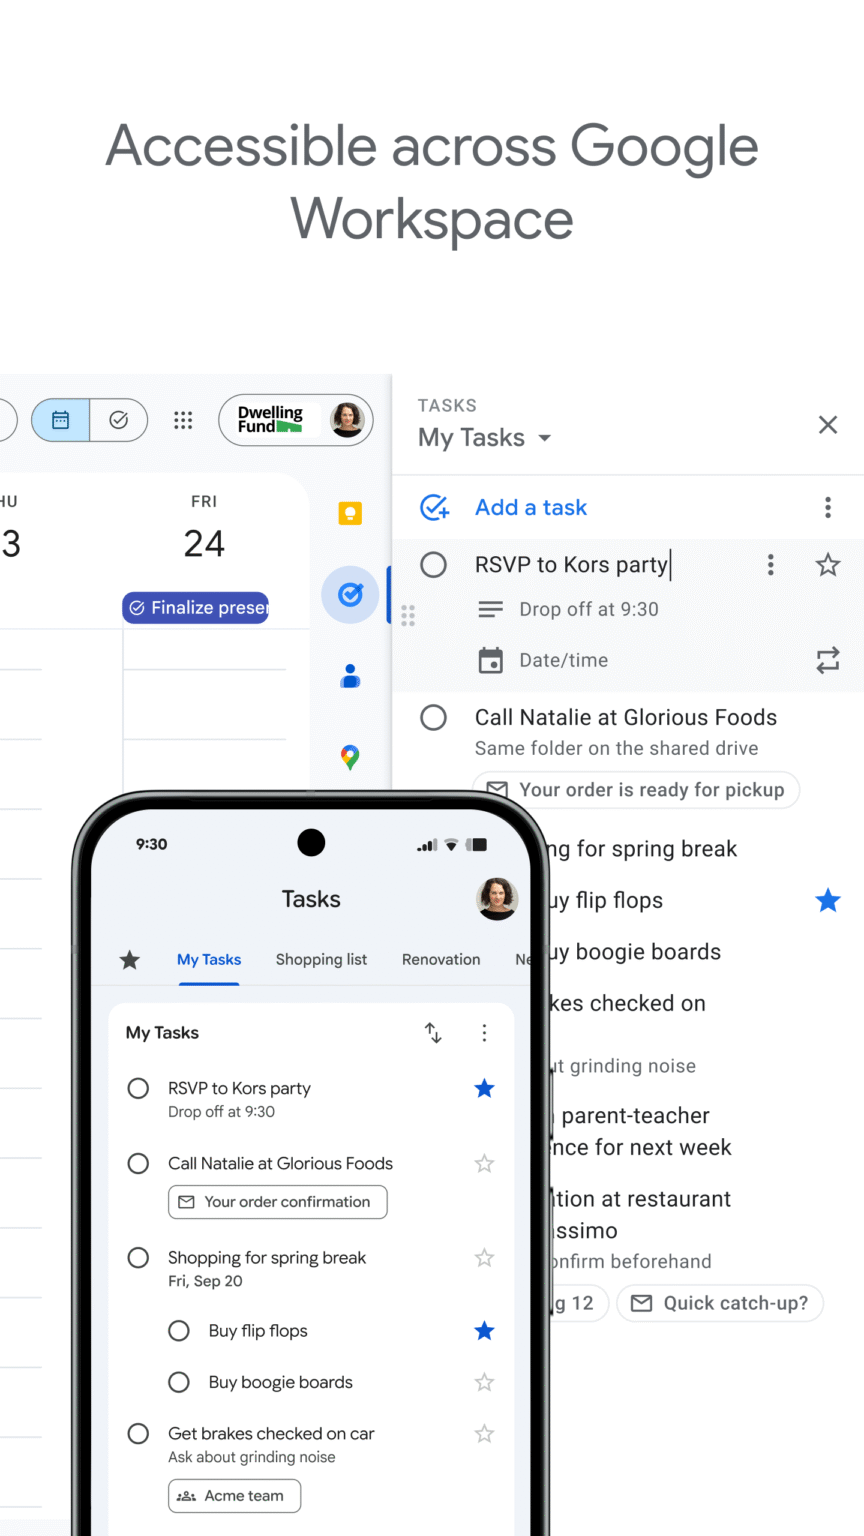Click Add a task
The height and width of the screenshot is (1536, 864).
click(x=530, y=507)
